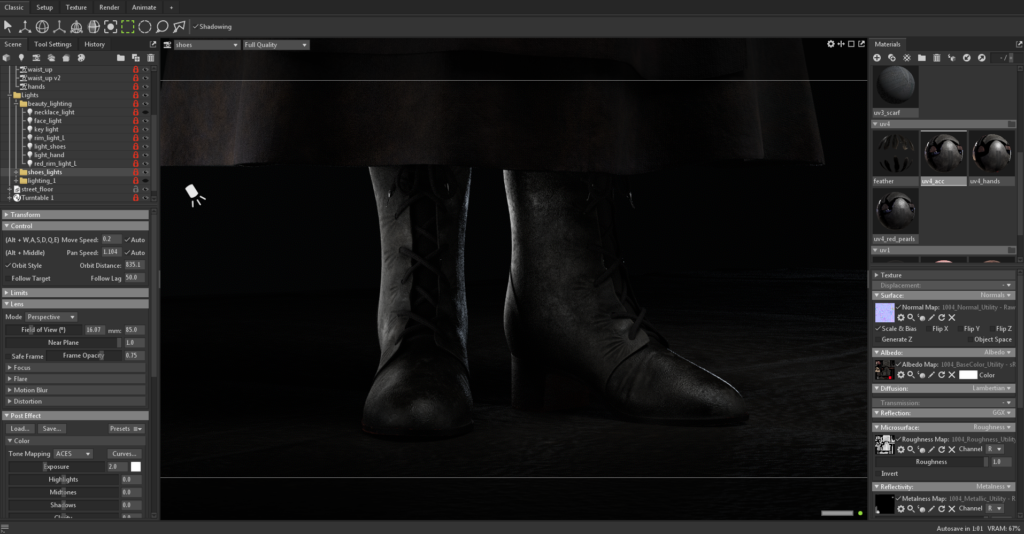This screenshot has height=534, width=1024.
Task: Search for the Albedo Map file
Action: point(910,375)
